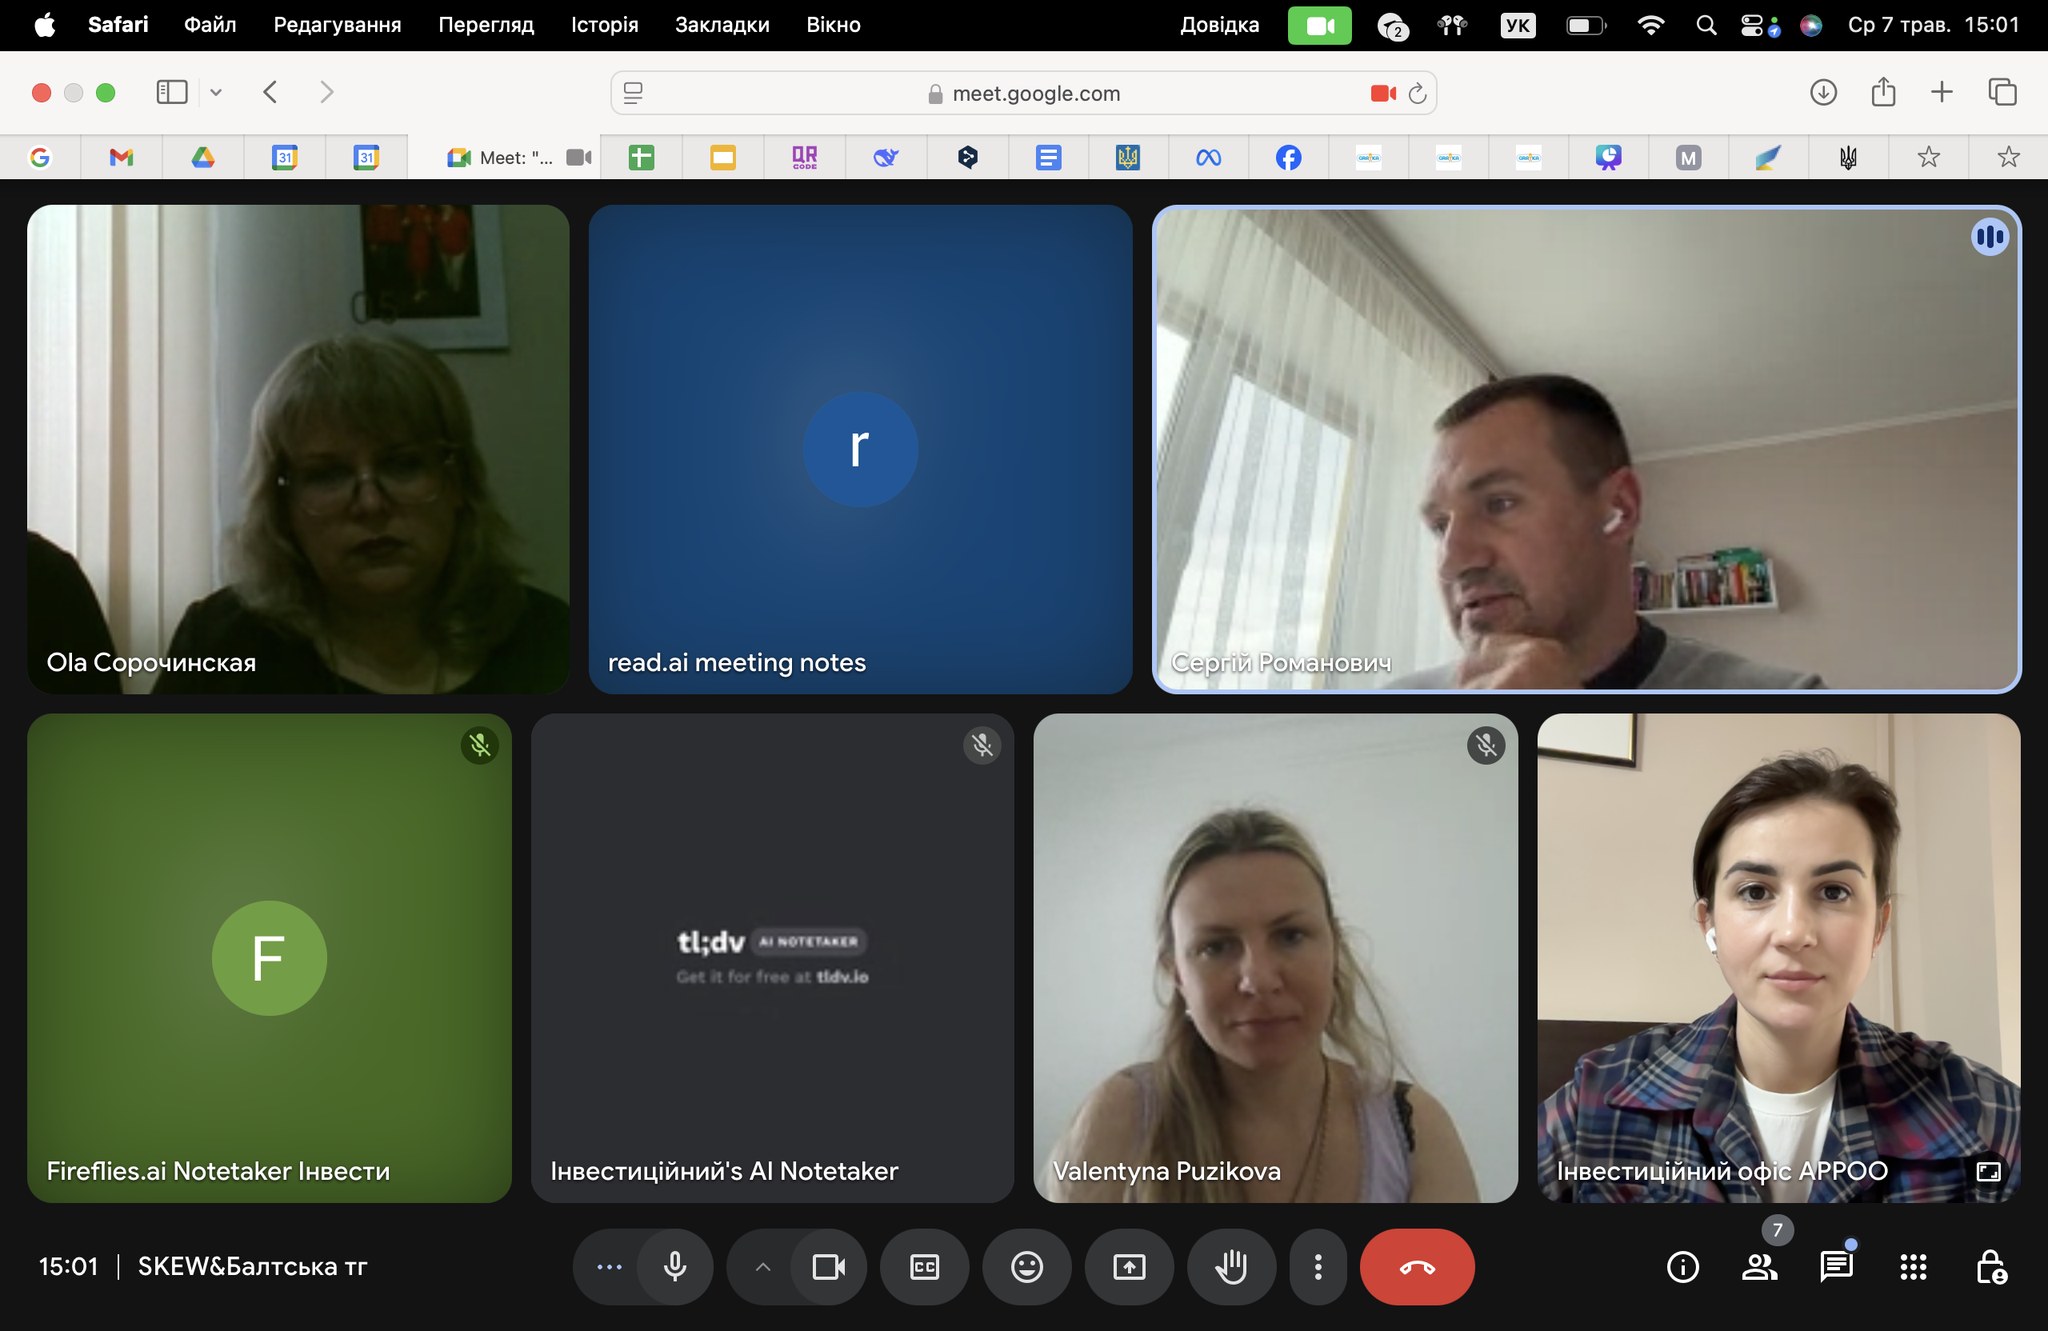Mute the microphone
The height and width of the screenshot is (1331, 2048).
pyautogui.click(x=675, y=1267)
